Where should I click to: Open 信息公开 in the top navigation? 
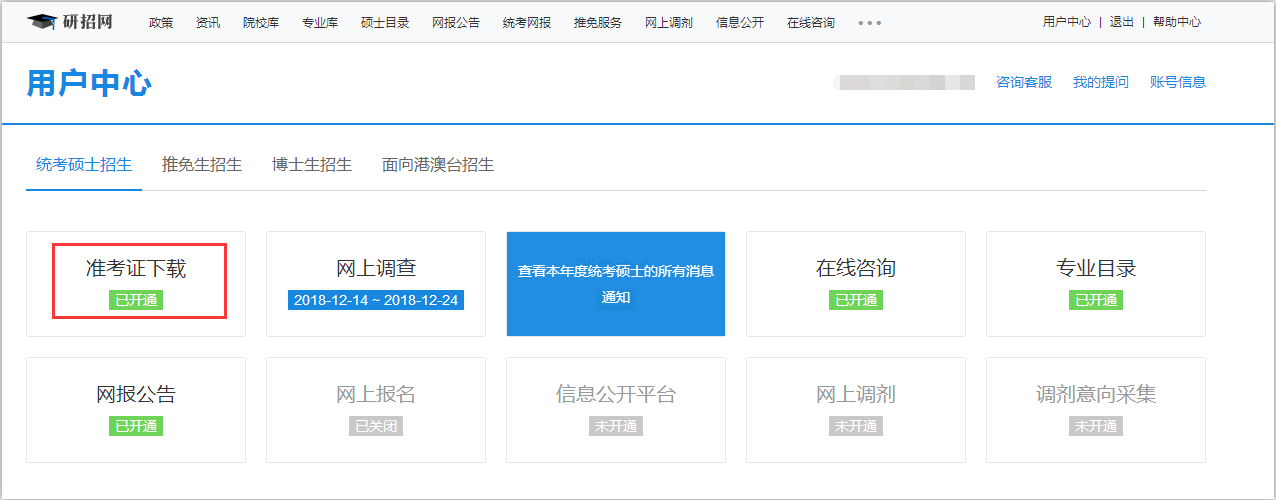point(740,22)
